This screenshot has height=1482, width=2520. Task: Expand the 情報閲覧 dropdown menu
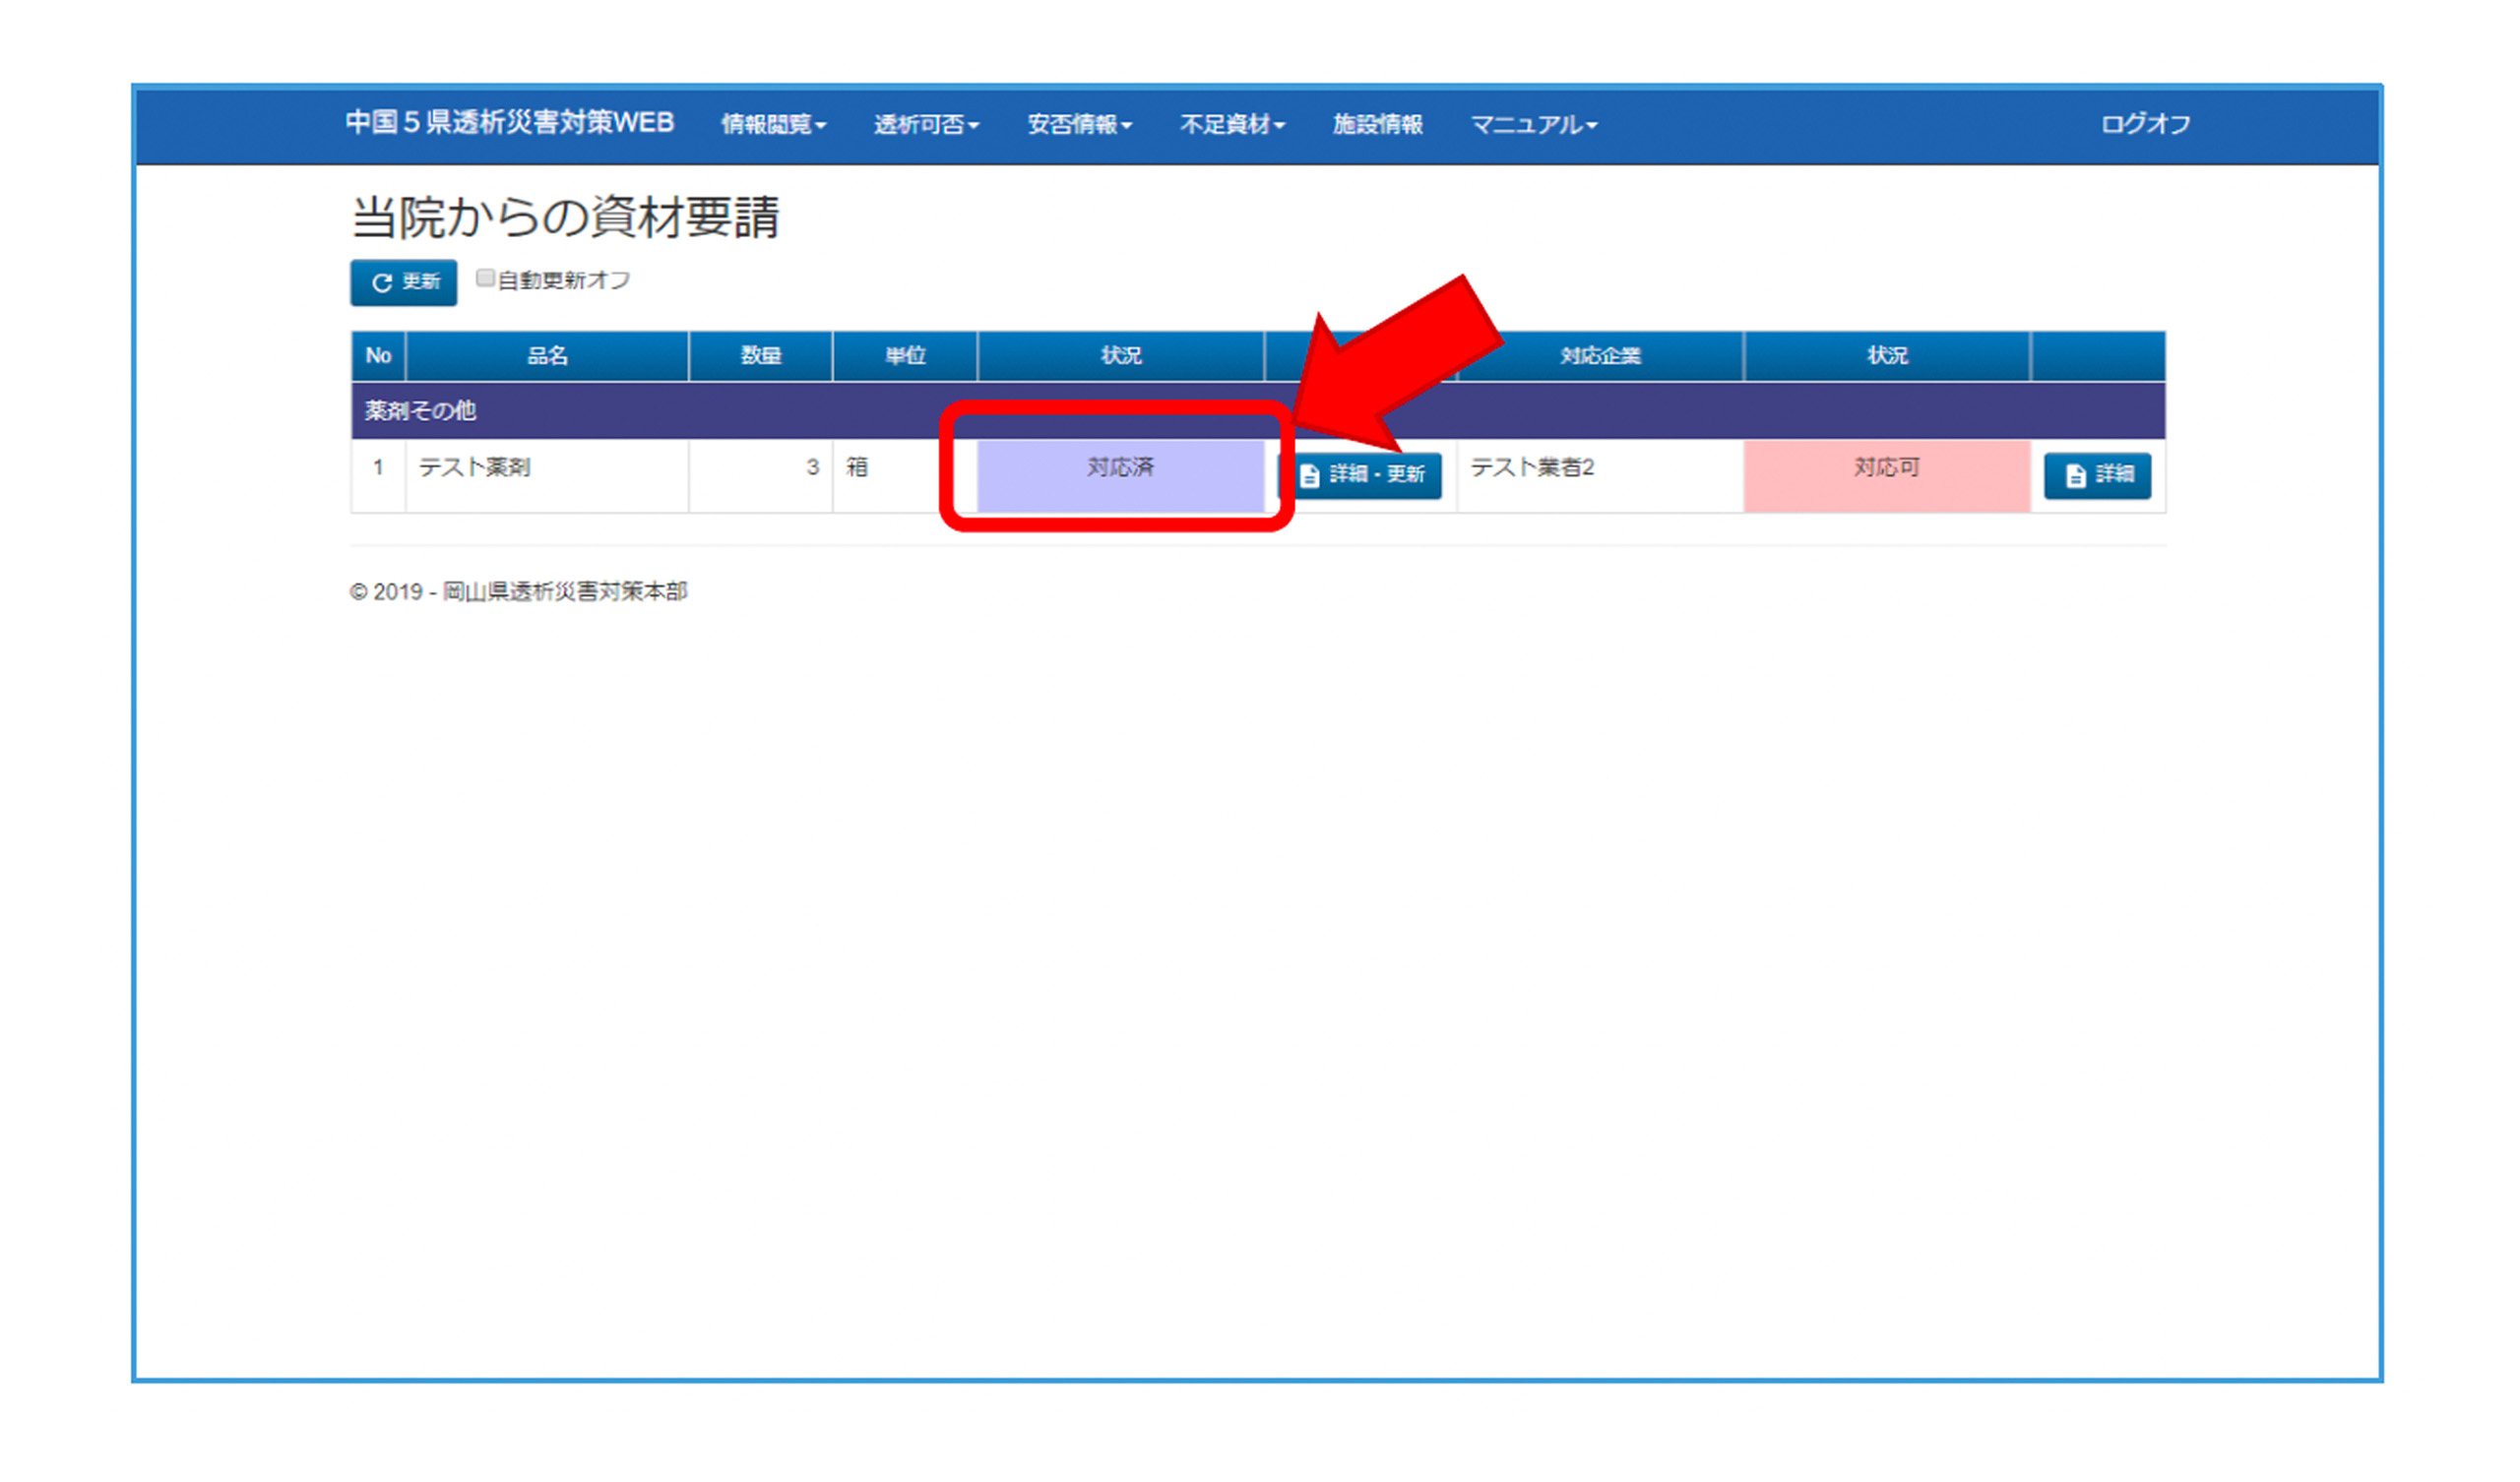coord(773,124)
